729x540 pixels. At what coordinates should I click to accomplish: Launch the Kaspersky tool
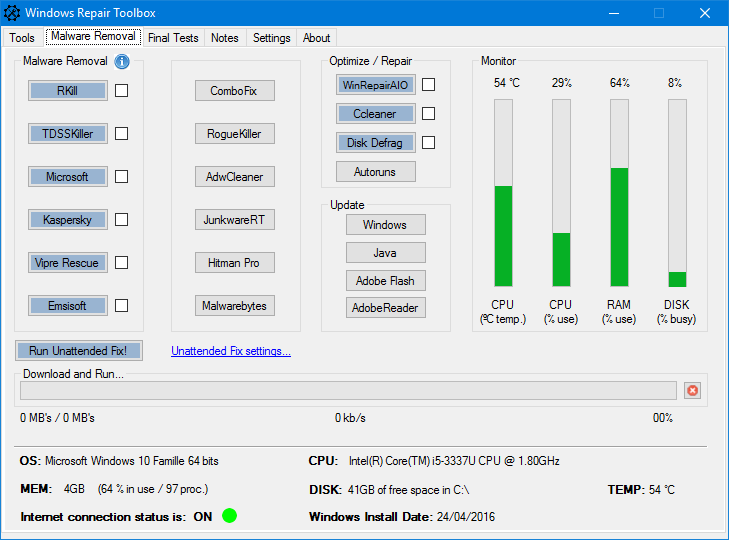point(68,220)
